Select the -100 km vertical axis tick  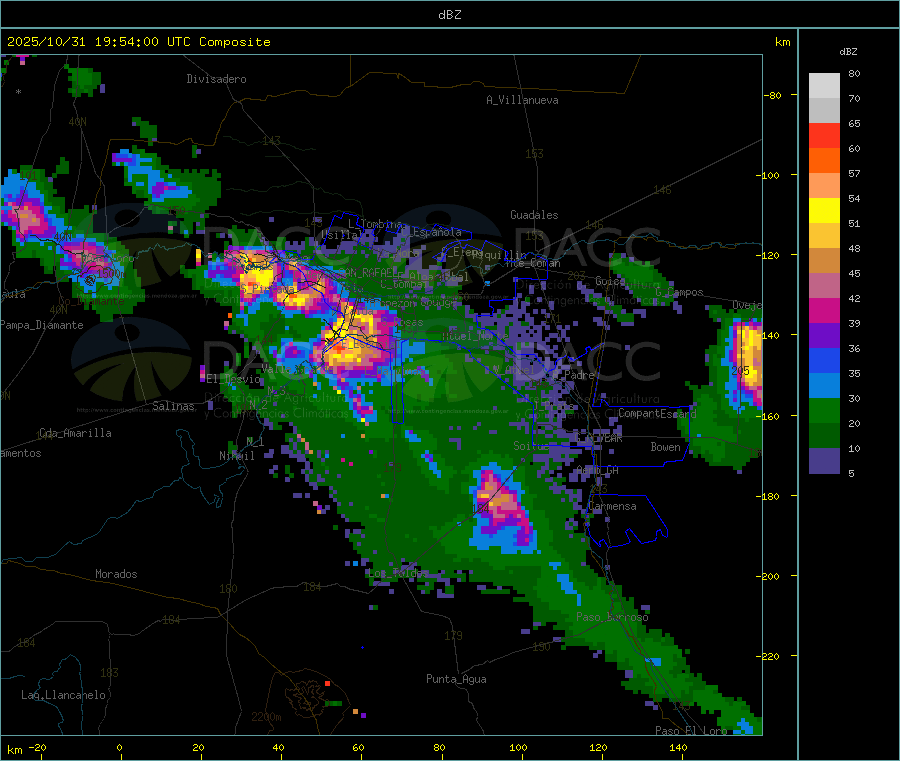coord(767,175)
